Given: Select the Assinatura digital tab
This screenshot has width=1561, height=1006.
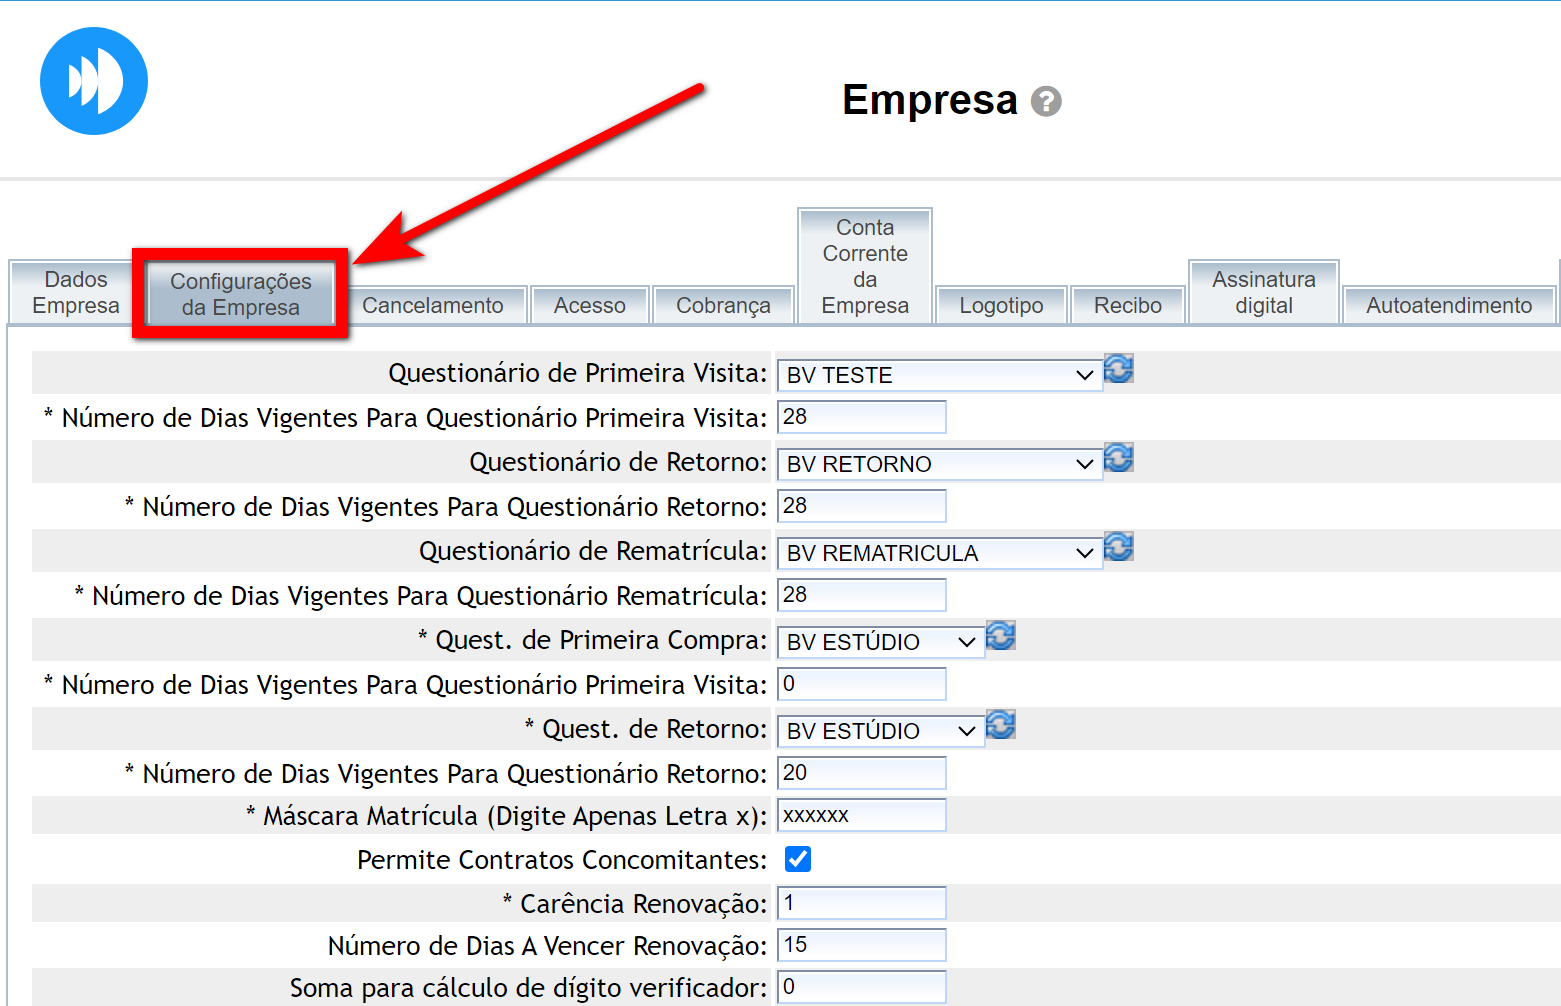Looking at the screenshot, I should pyautogui.click(x=1263, y=293).
